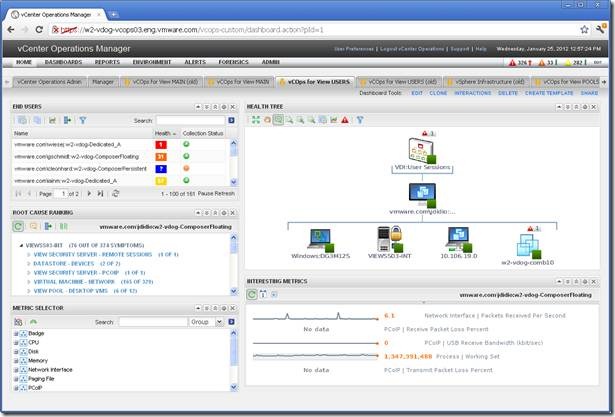Expand Datastore - Devices root cause item
The image size is (615, 417).
pyautogui.click(x=29, y=264)
